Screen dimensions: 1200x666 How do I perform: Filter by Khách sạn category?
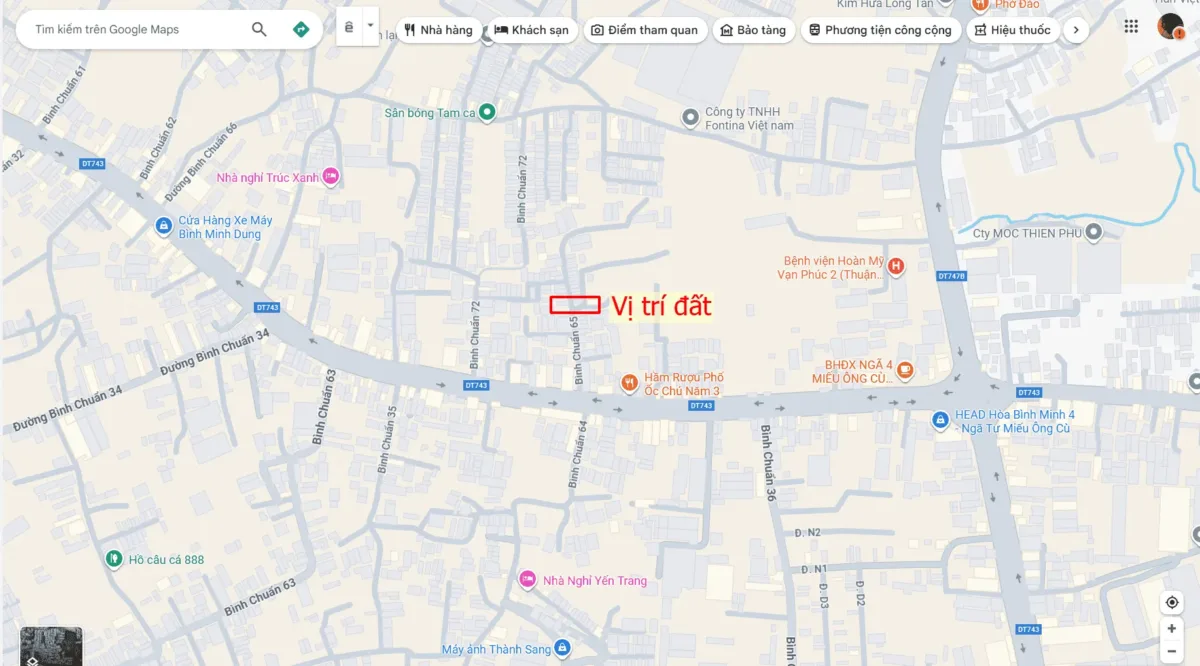coord(532,30)
